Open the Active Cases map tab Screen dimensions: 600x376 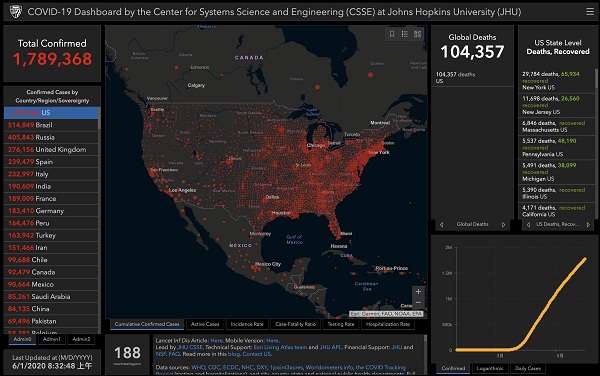click(205, 324)
